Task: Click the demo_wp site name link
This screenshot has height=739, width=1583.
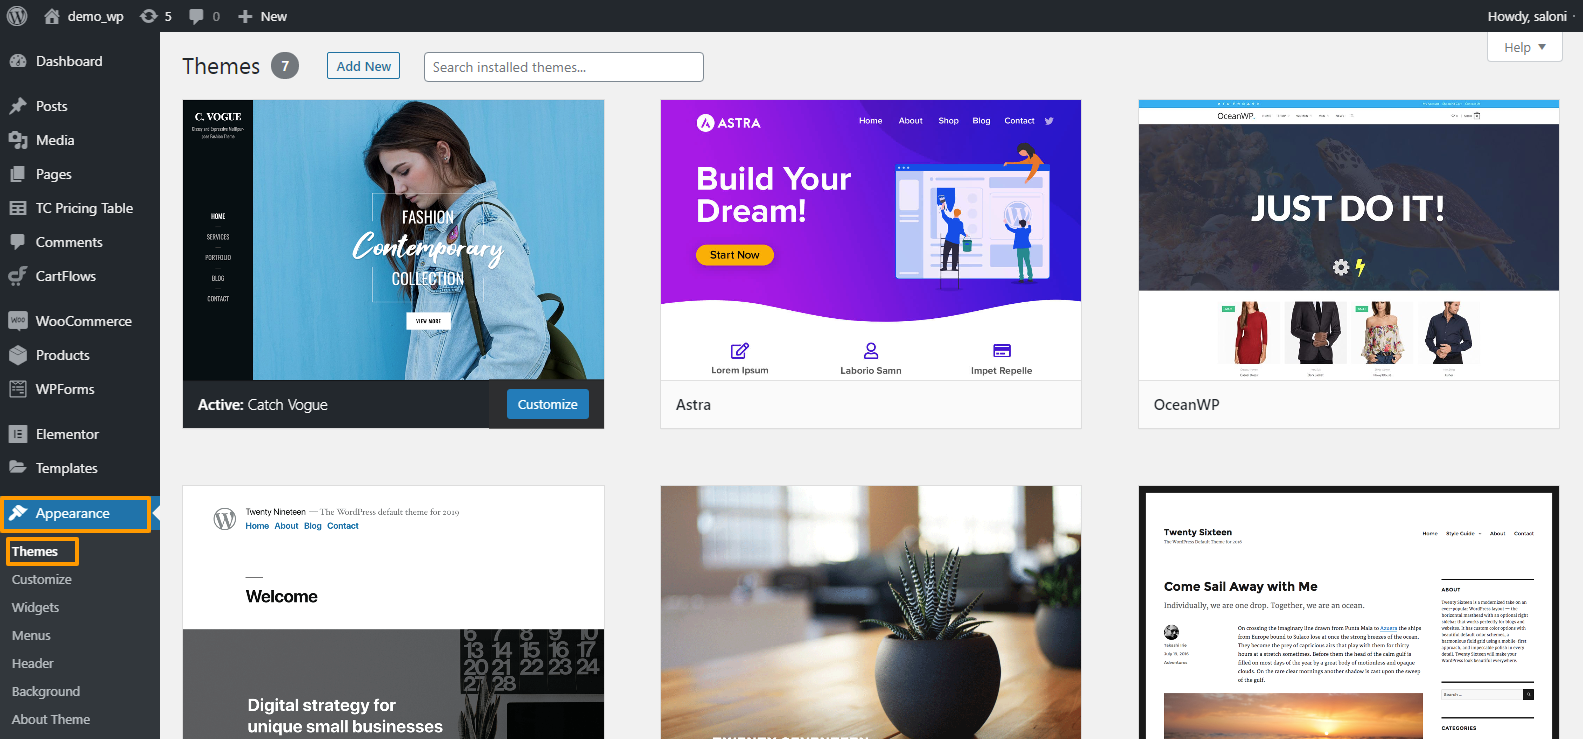Action: [96, 16]
